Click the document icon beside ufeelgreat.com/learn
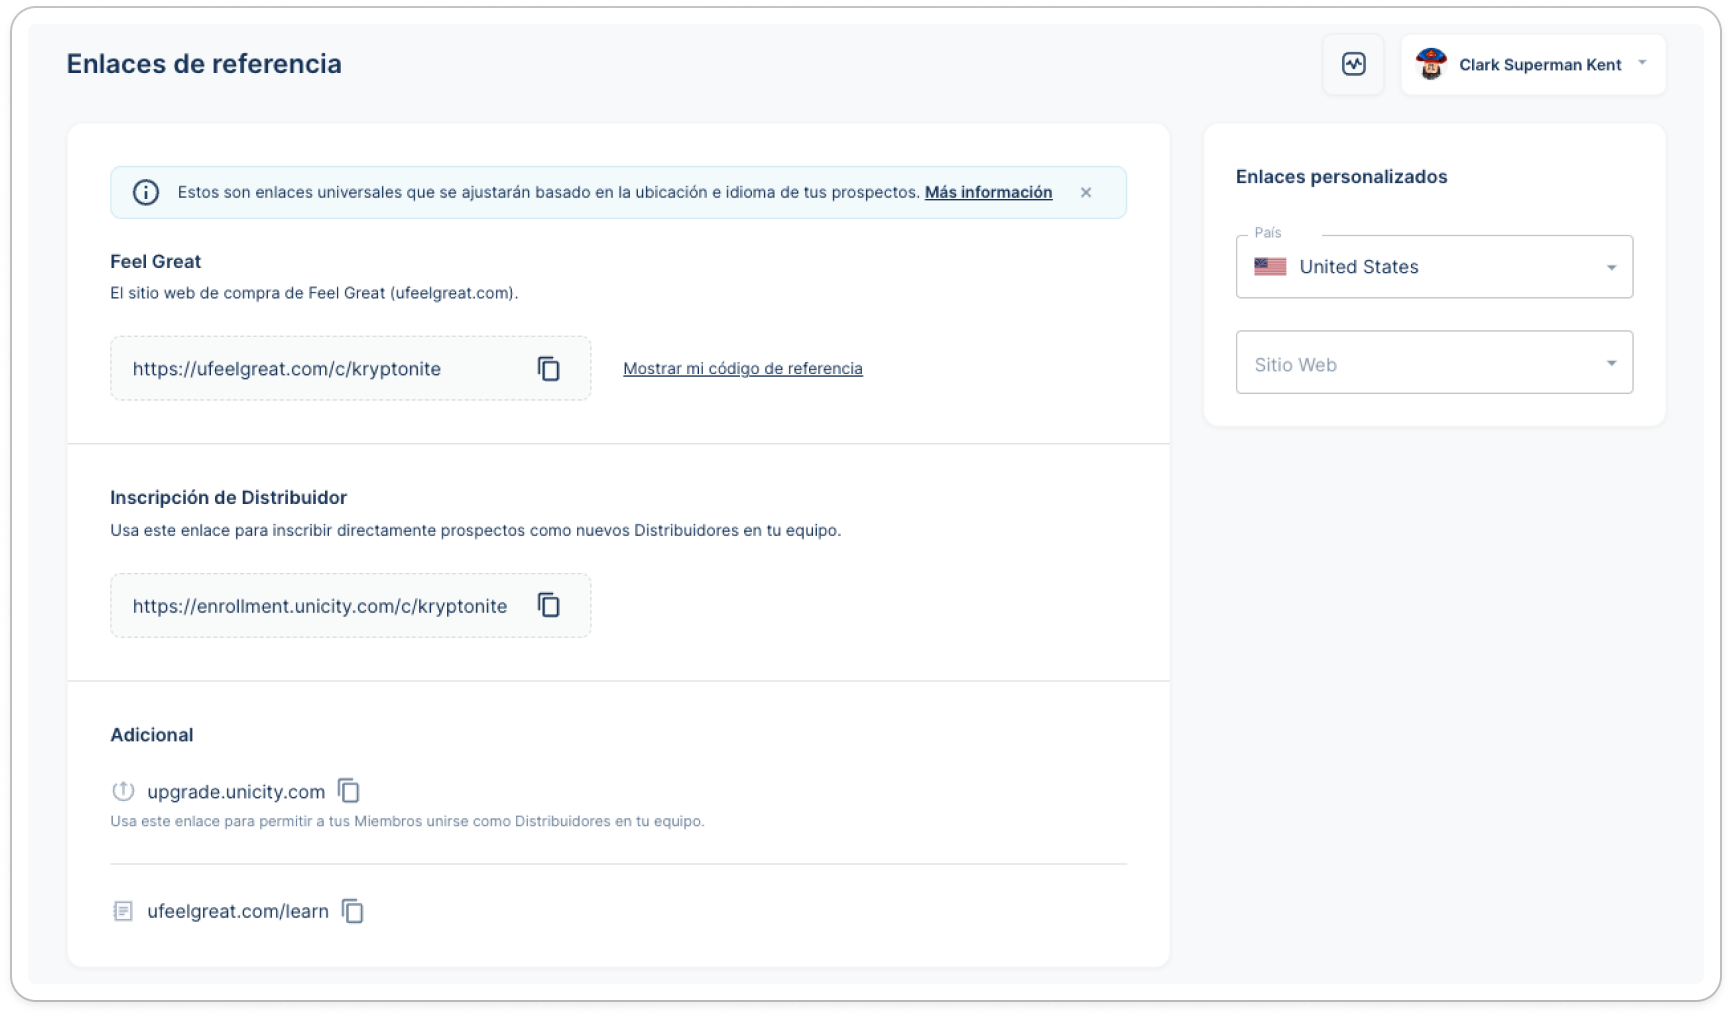Viewport: 1733px width, 1016px height. [x=123, y=911]
